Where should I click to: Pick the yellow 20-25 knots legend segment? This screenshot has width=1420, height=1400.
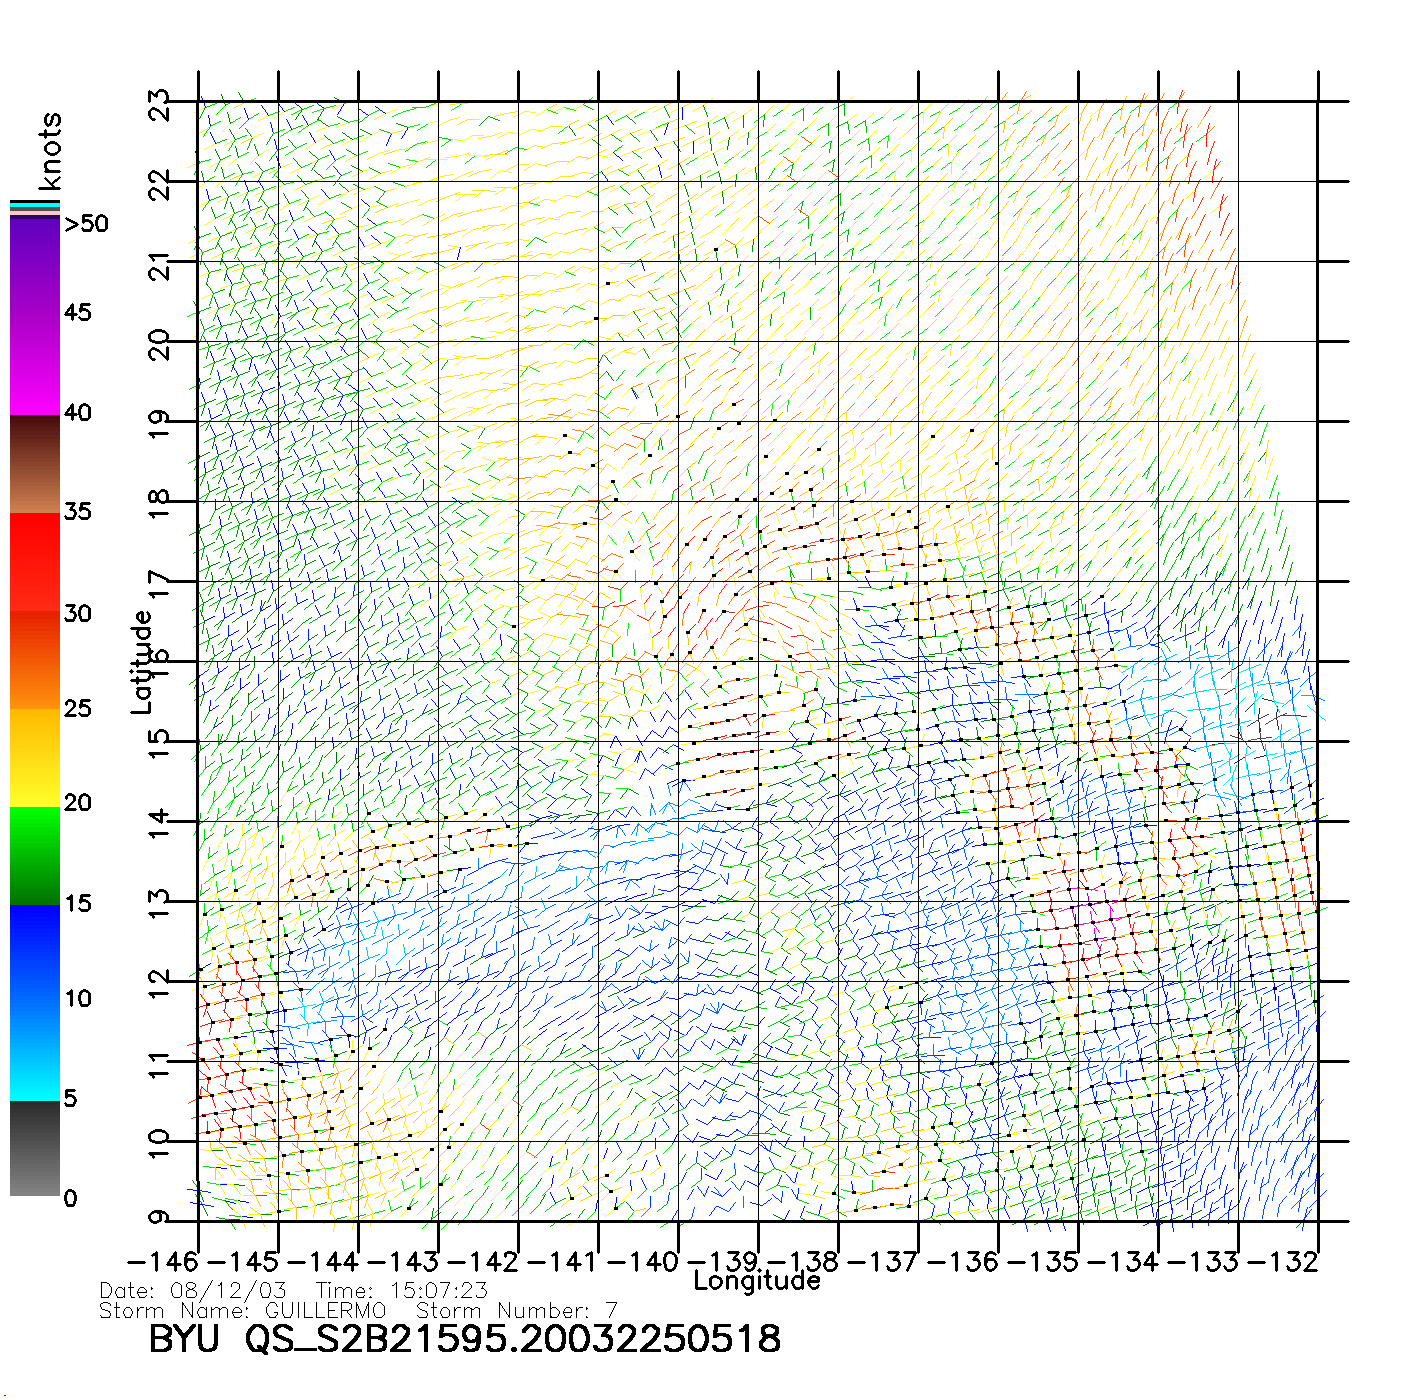(34, 757)
